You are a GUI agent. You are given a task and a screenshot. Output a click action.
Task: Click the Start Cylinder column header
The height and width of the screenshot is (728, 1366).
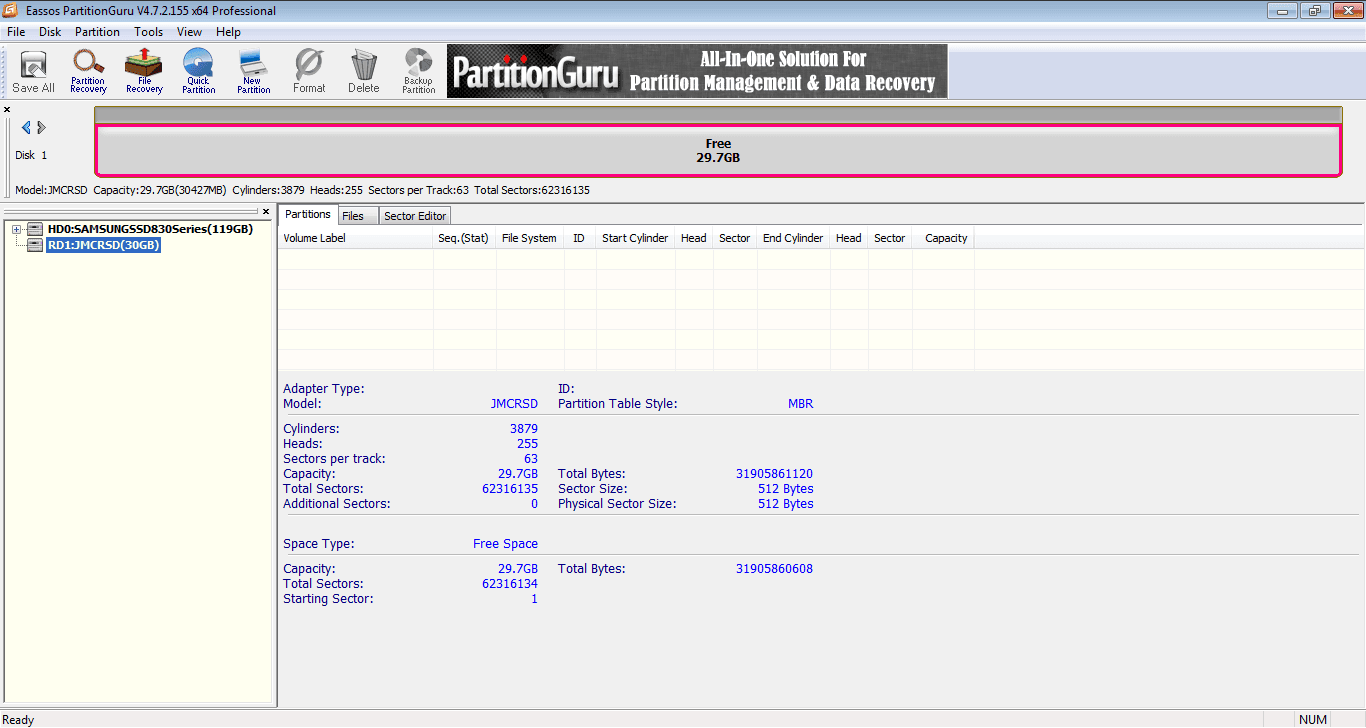click(635, 238)
